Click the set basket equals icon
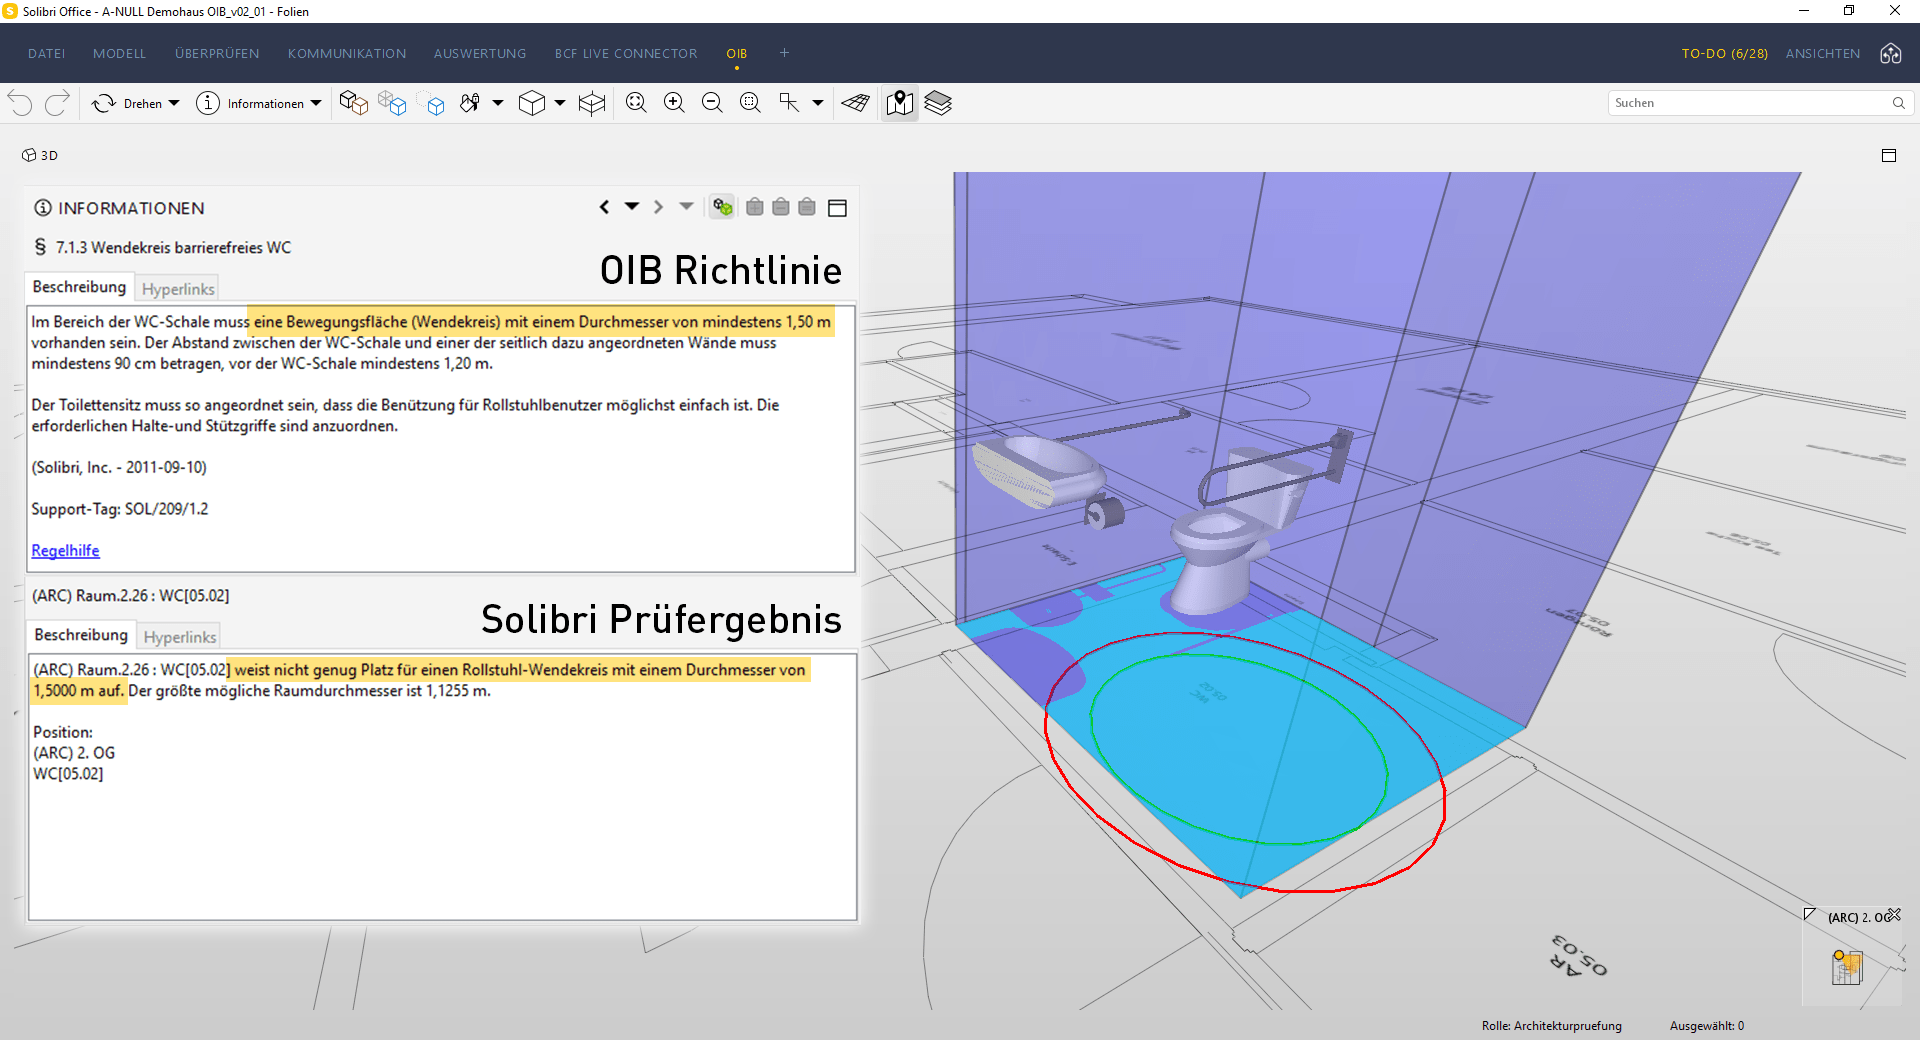This screenshot has height=1040, width=1920. pos(807,207)
